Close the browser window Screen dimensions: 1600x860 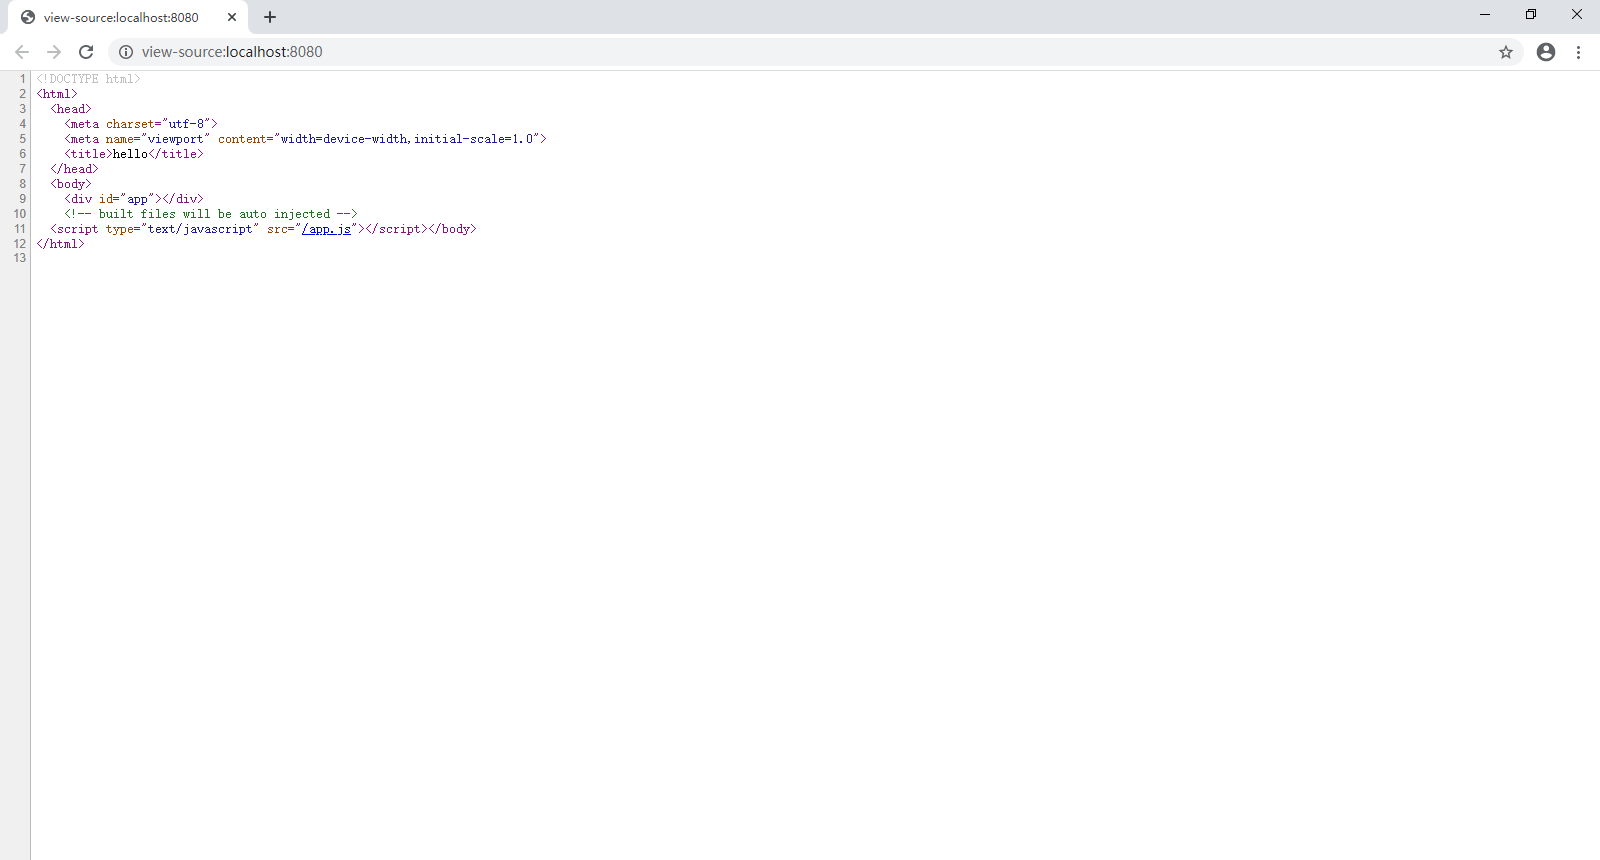[1577, 14]
